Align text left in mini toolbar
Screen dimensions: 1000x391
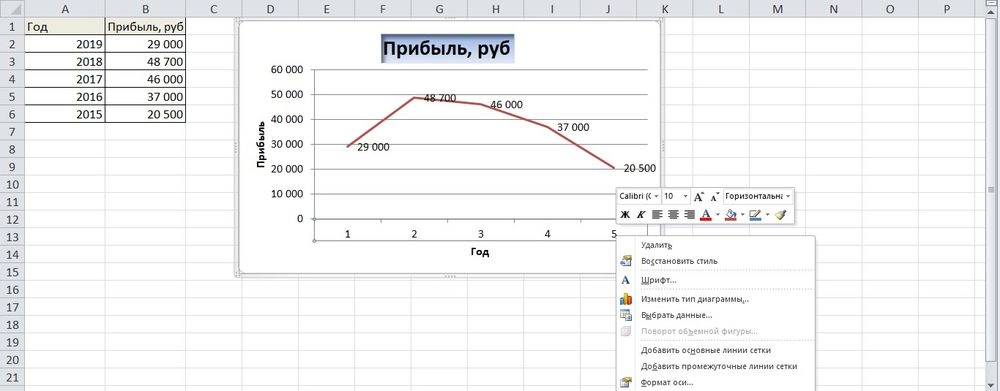tap(658, 214)
